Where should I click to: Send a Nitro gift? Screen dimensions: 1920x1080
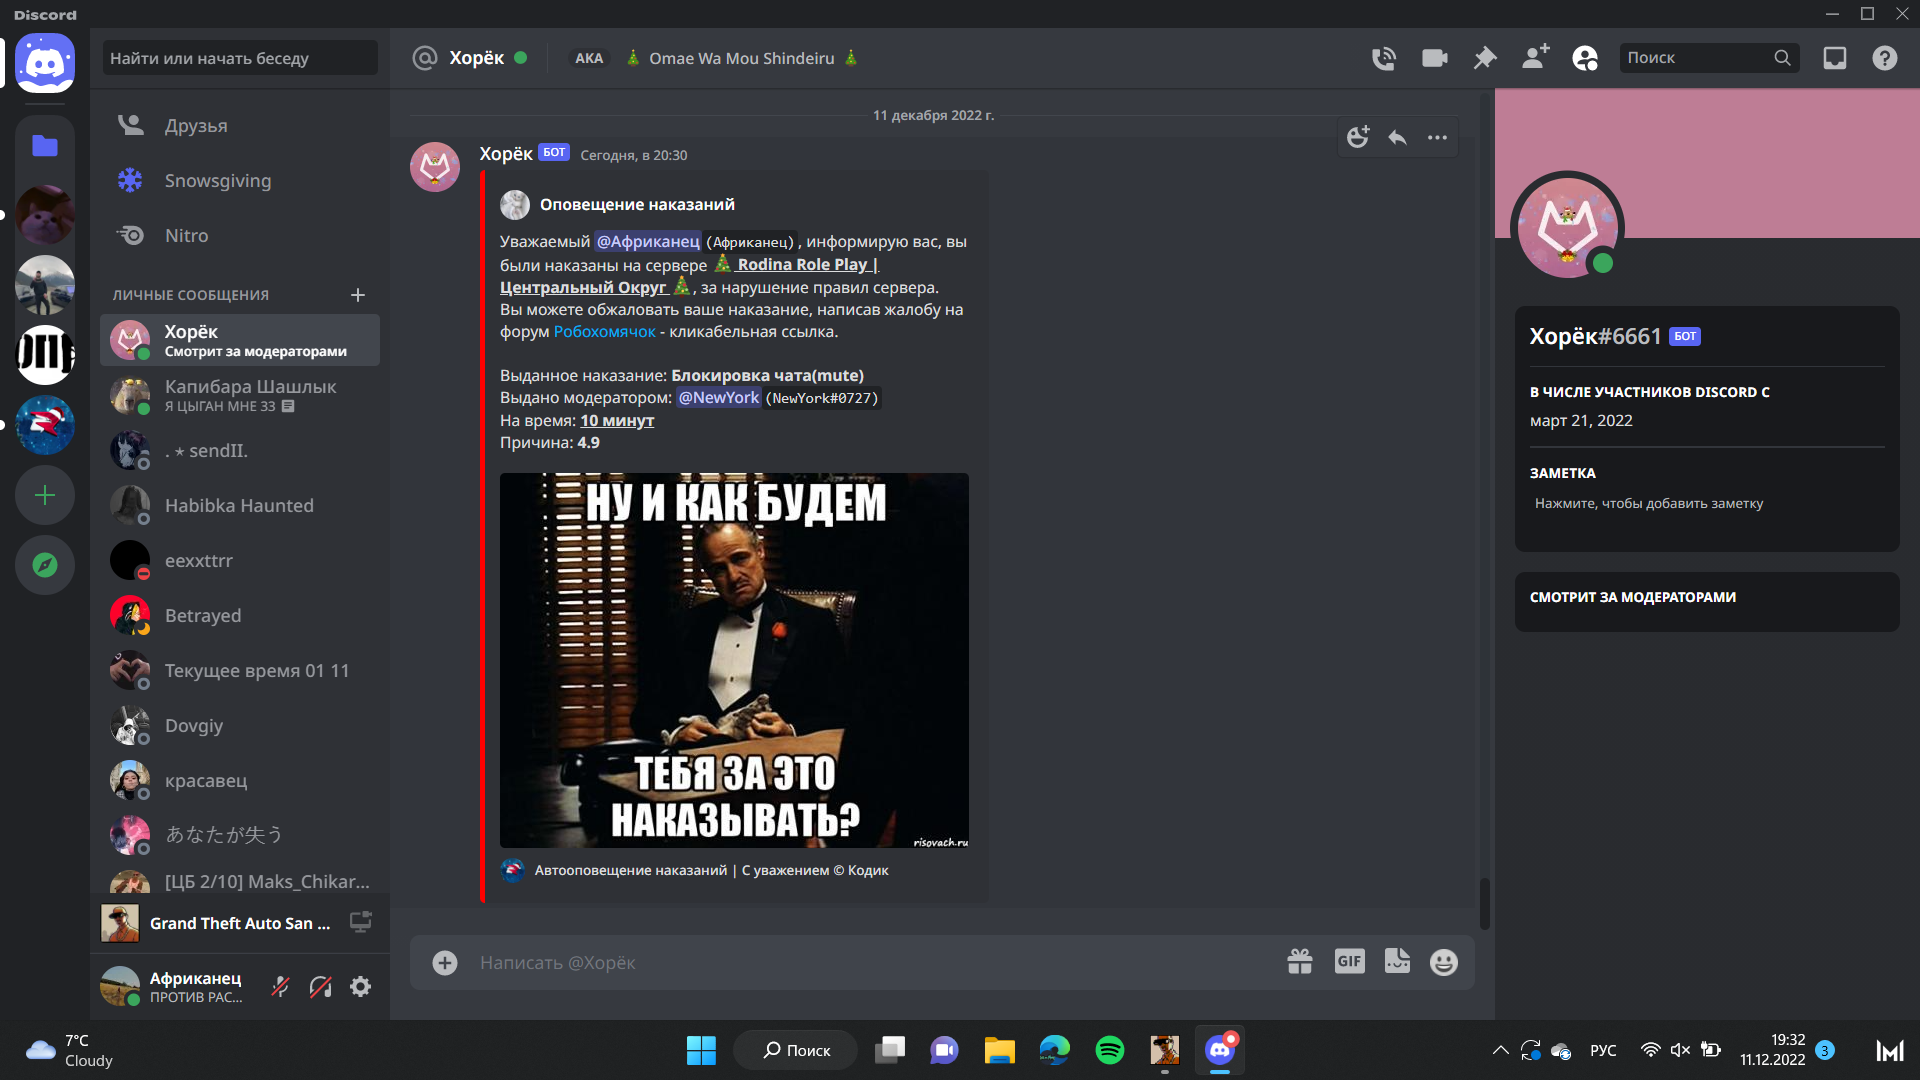[1299, 961]
